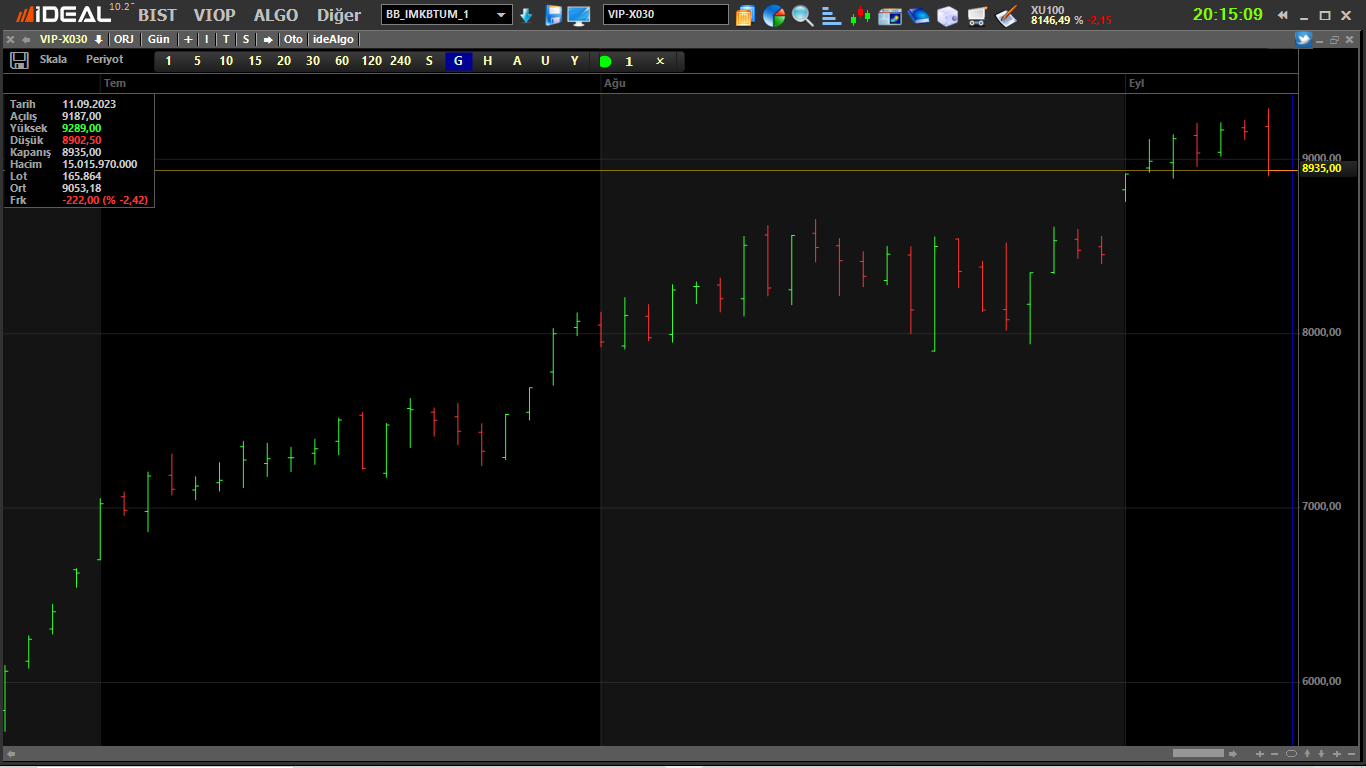Select the 30-minute period button
1366x768 pixels.
(x=313, y=61)
